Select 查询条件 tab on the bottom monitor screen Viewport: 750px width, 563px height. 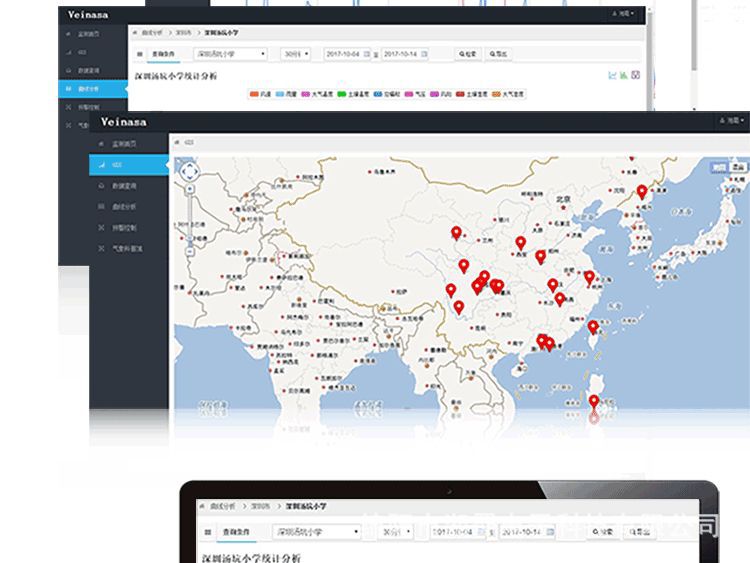(236, 532)
